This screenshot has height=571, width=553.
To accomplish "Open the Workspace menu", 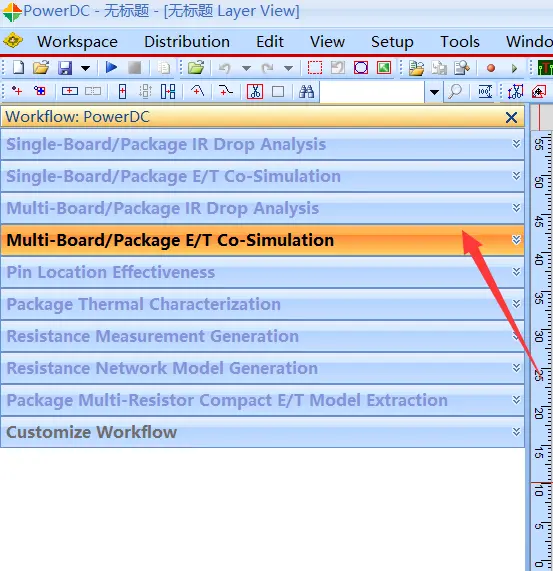I will coord(77,42).
